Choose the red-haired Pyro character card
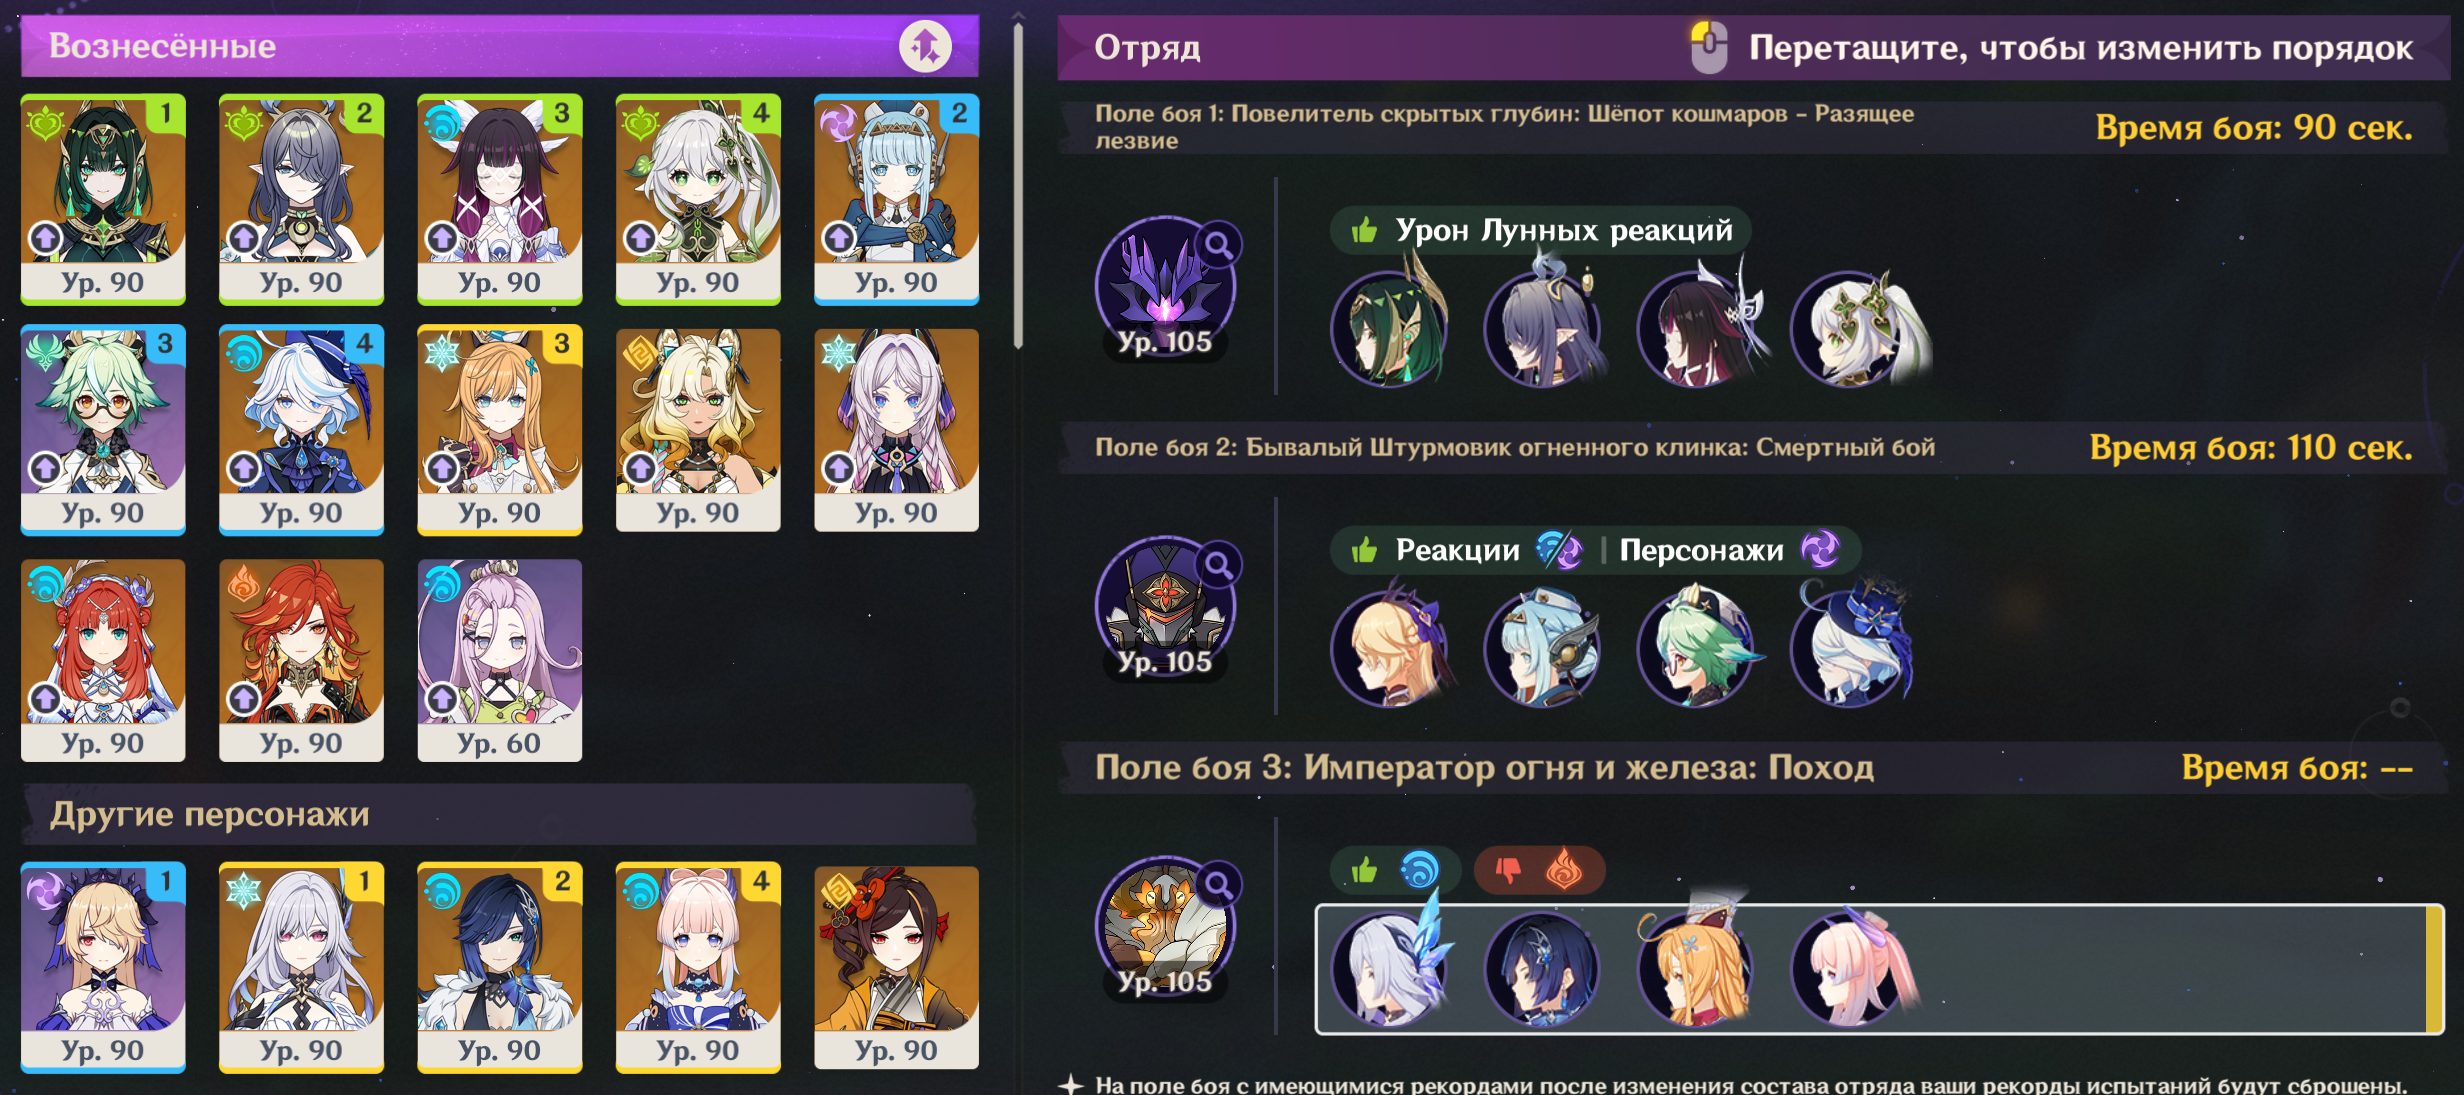Screen dimensions: 2464x1095 tap(301, 660)
